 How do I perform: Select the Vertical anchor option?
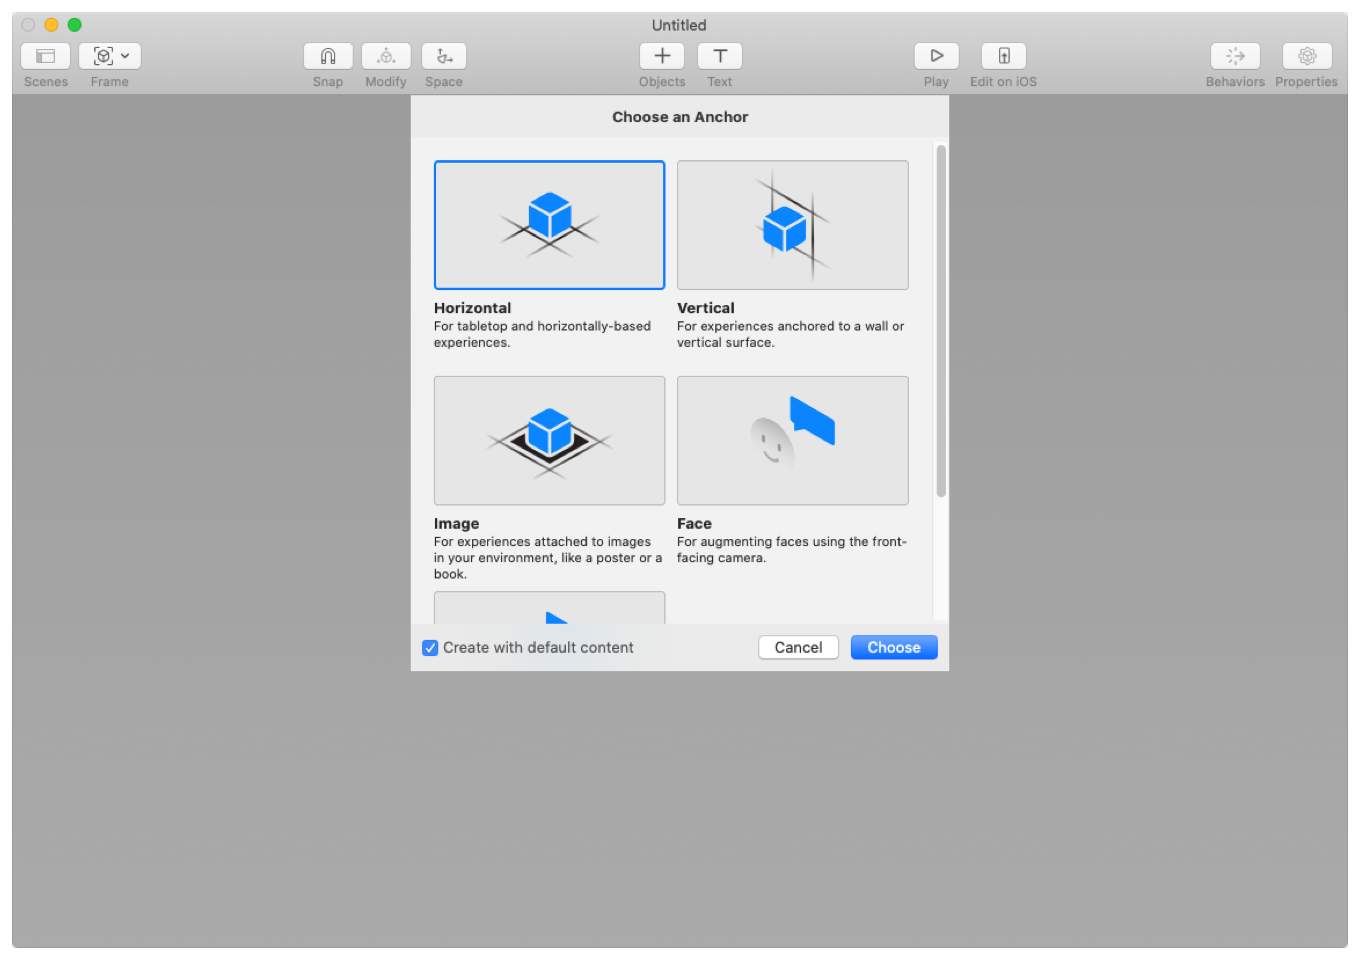792,224
